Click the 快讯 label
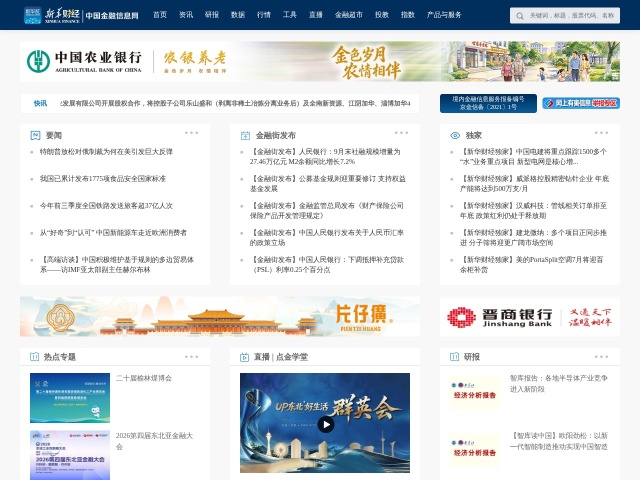Image resolution: width=640 pixels, height=480 pixels. (x=40, y=103)
